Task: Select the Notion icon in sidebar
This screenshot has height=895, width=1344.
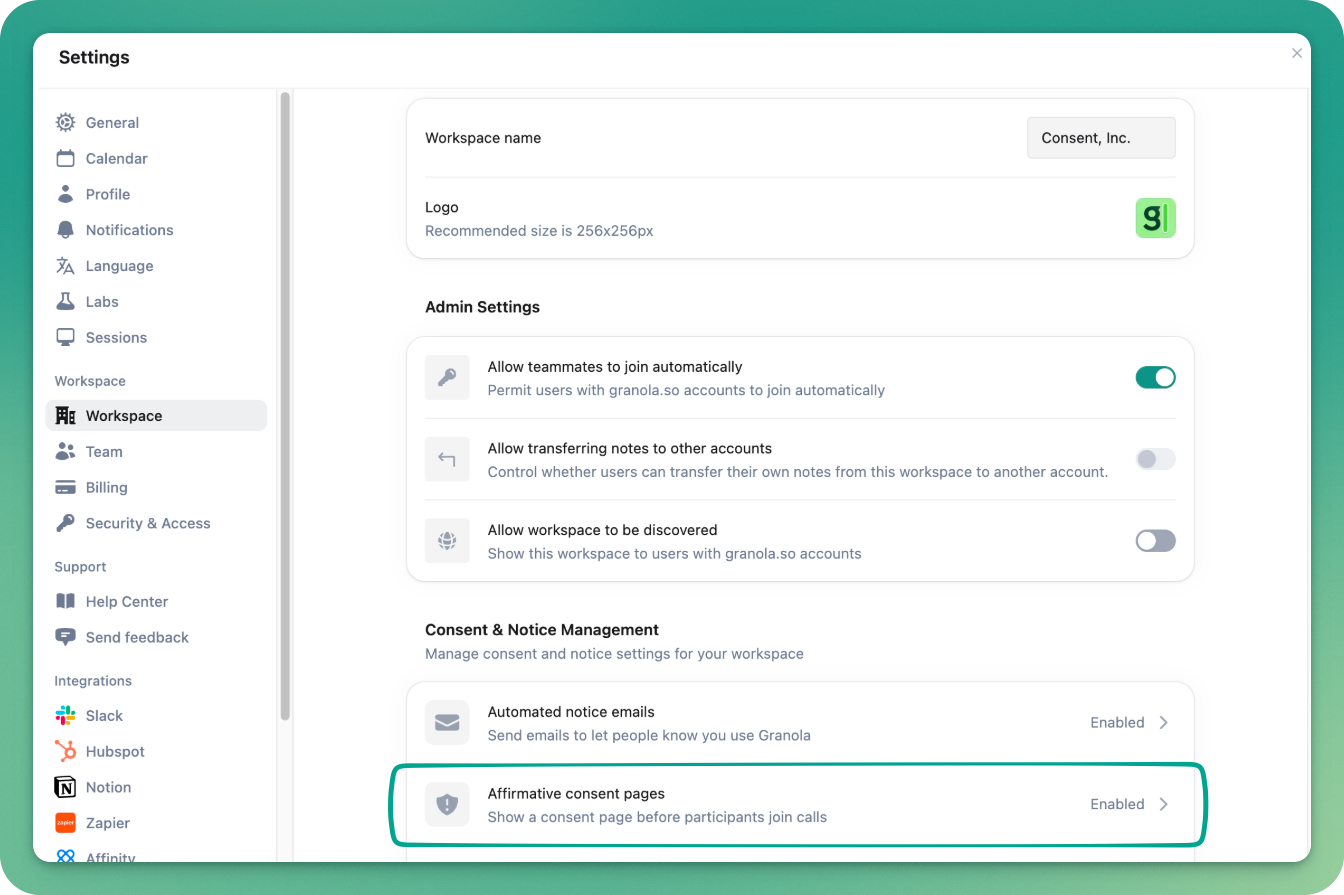Action: (65, 788)
